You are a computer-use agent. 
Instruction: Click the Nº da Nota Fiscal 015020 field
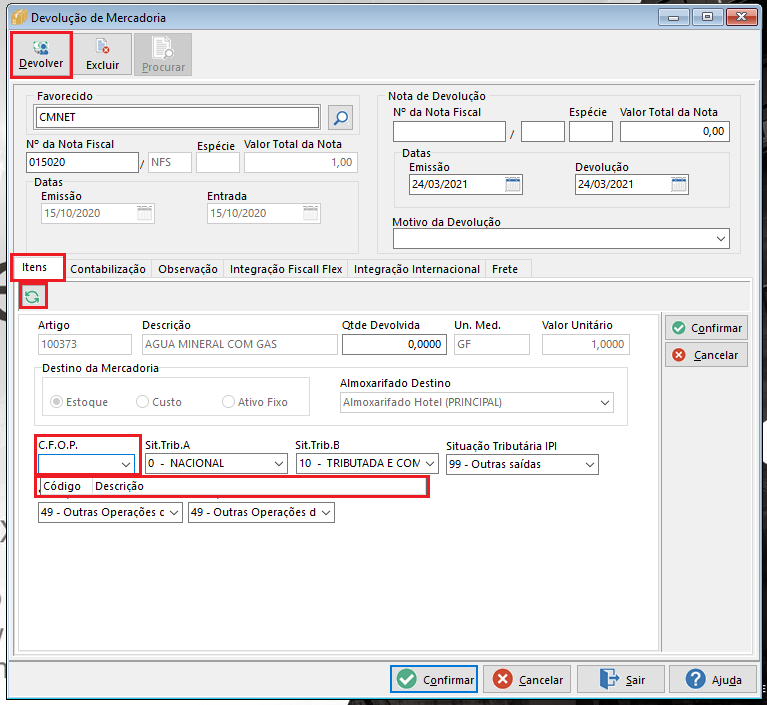(x=82, y=162)
